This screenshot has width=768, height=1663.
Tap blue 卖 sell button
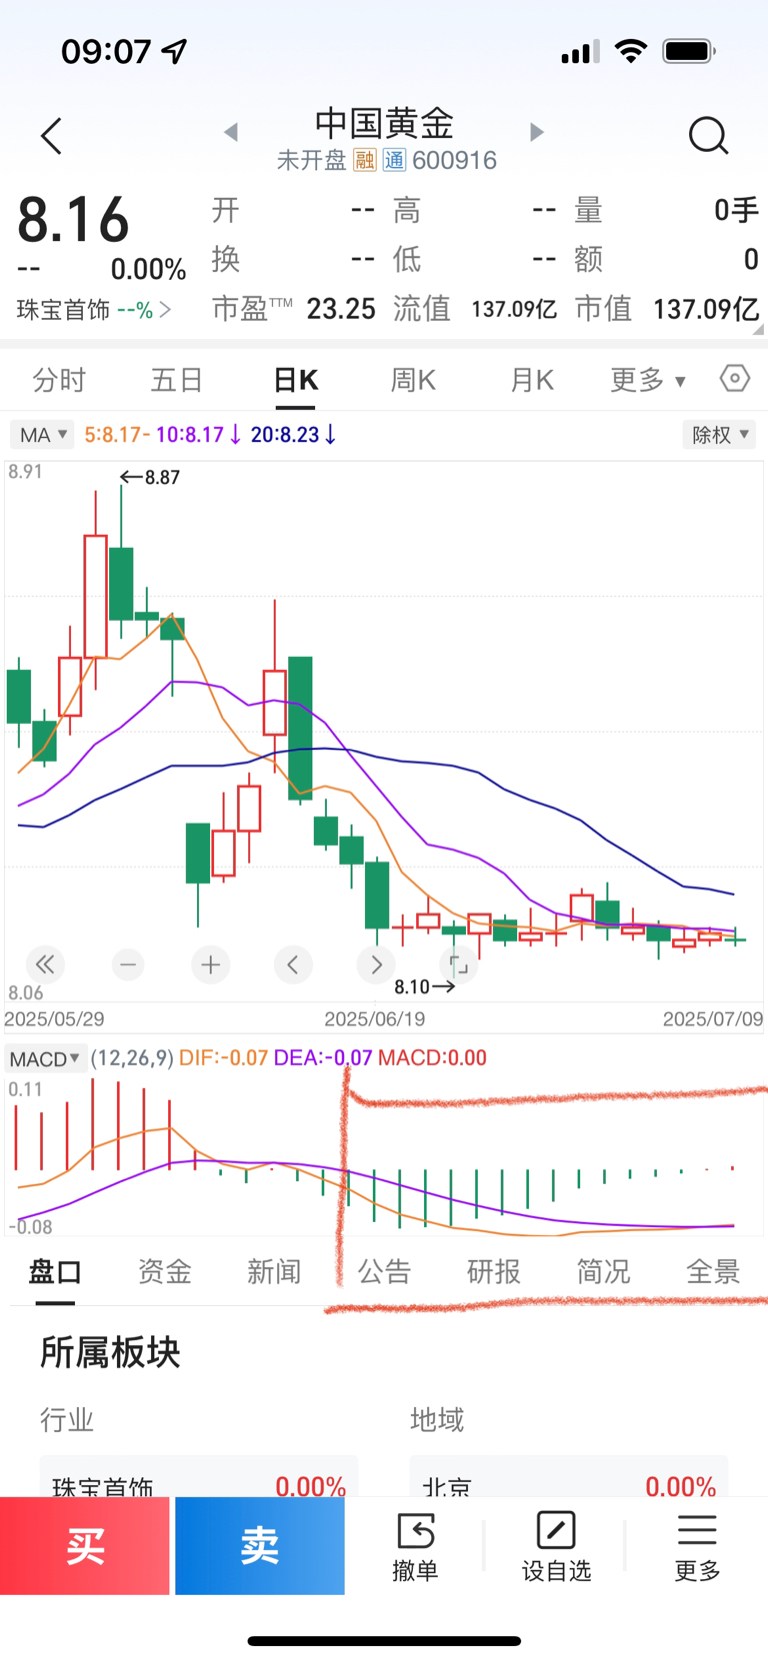pos(260,1546)
